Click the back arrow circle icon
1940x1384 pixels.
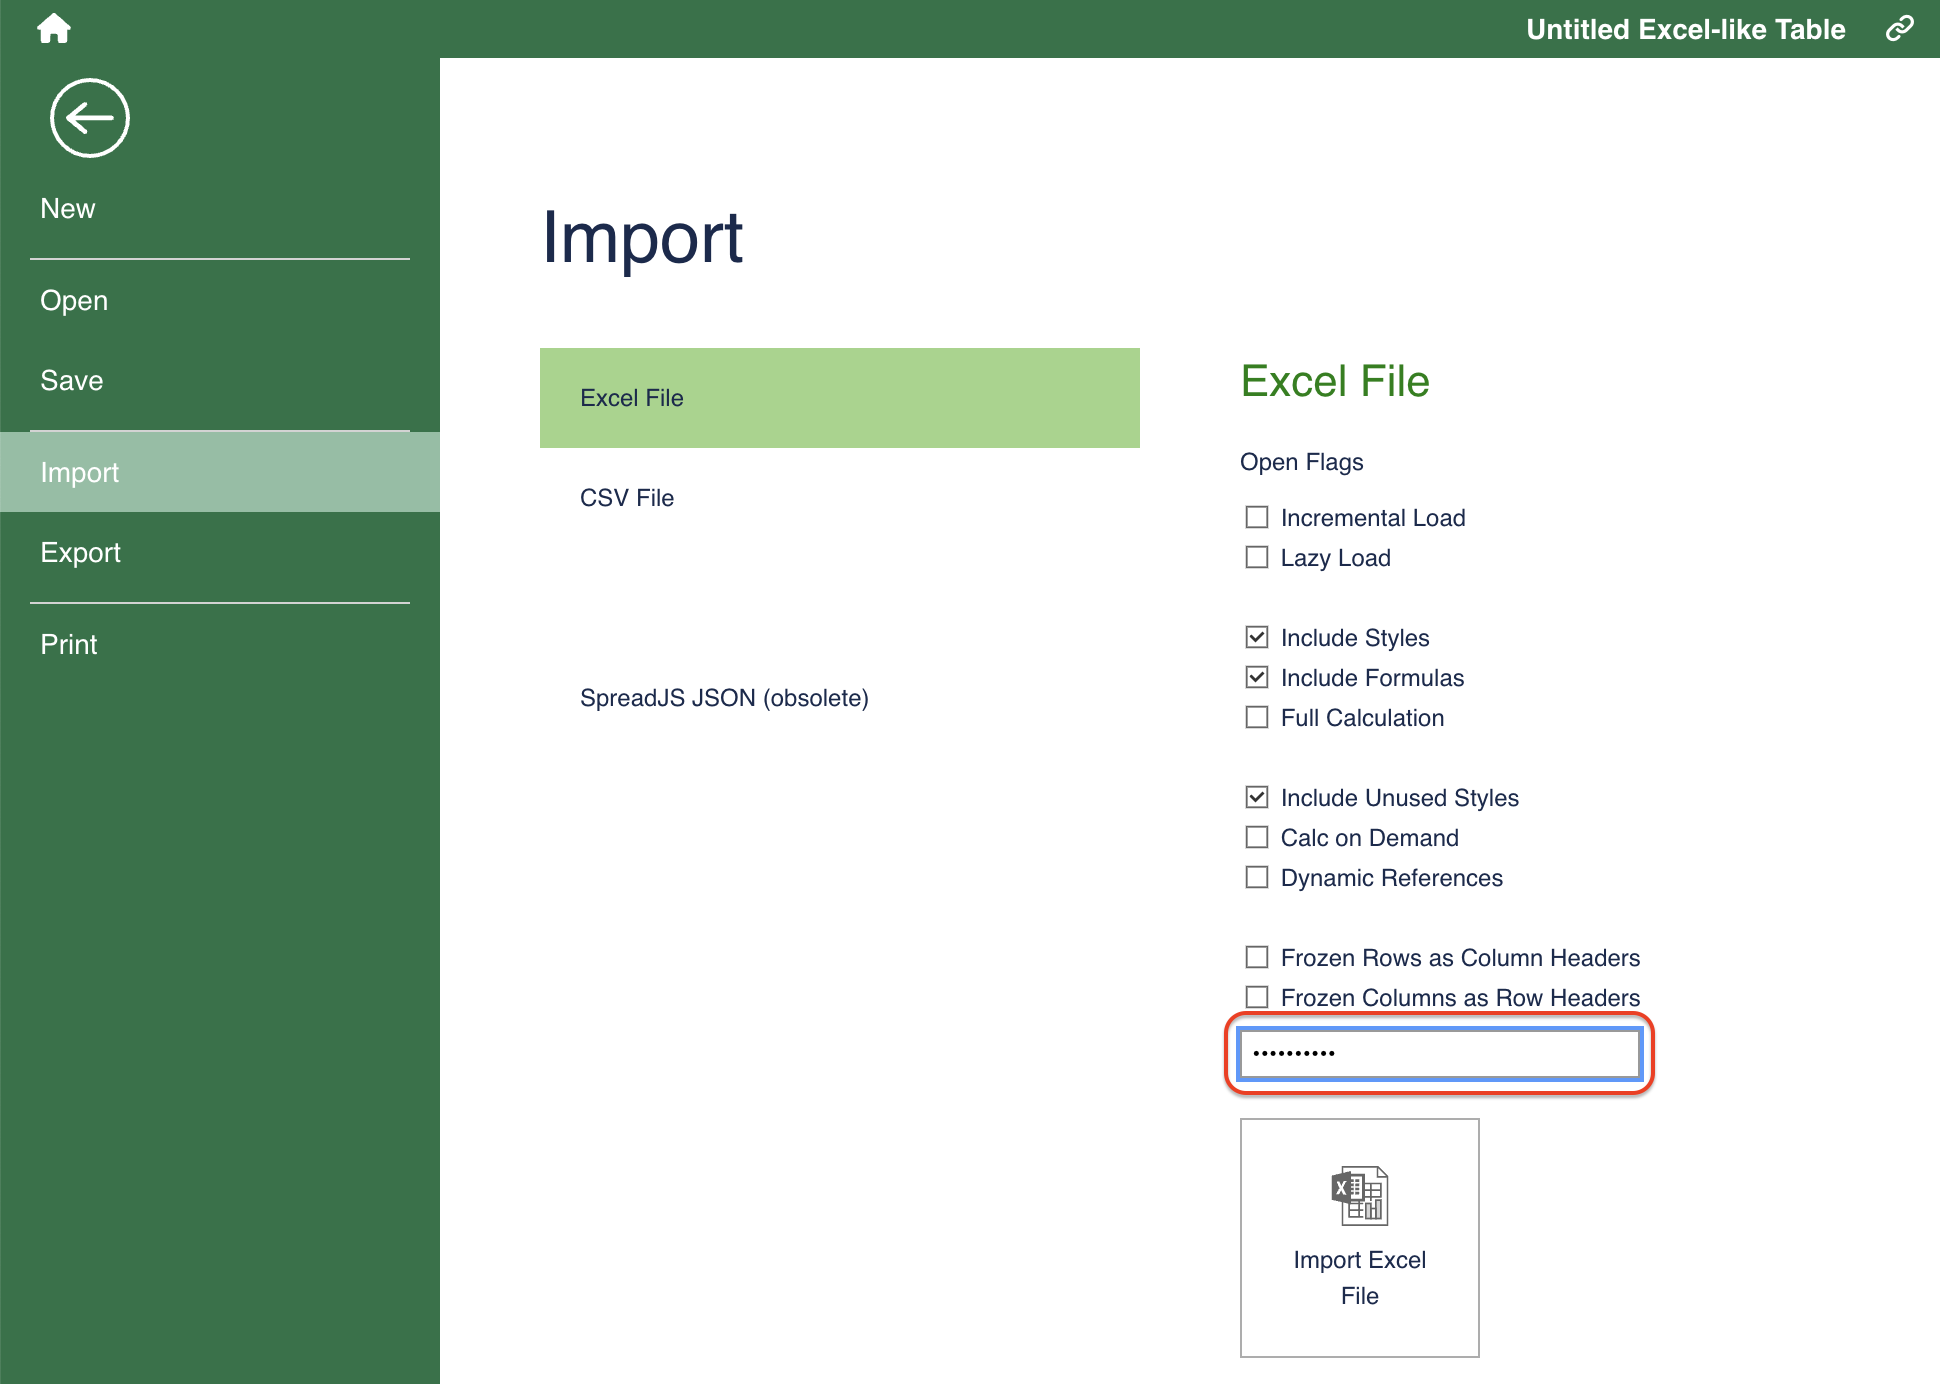click(90, 118)
